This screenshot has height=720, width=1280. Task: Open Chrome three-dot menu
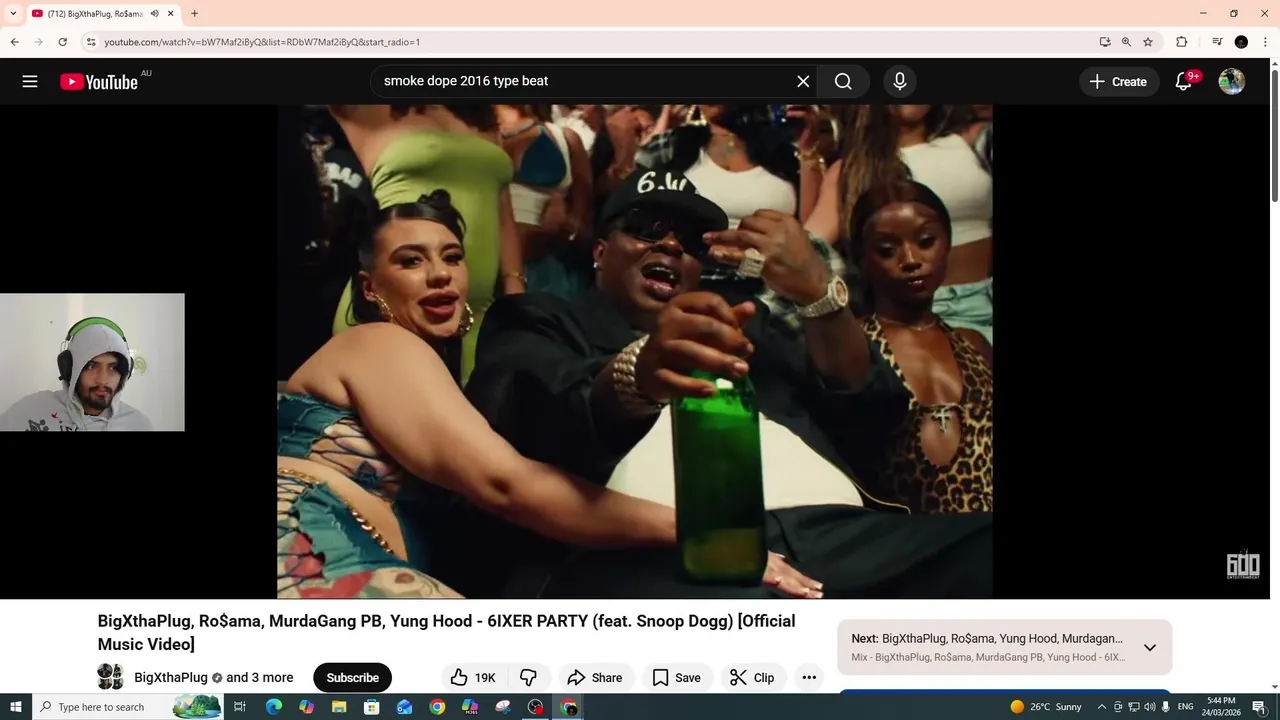1265,42
